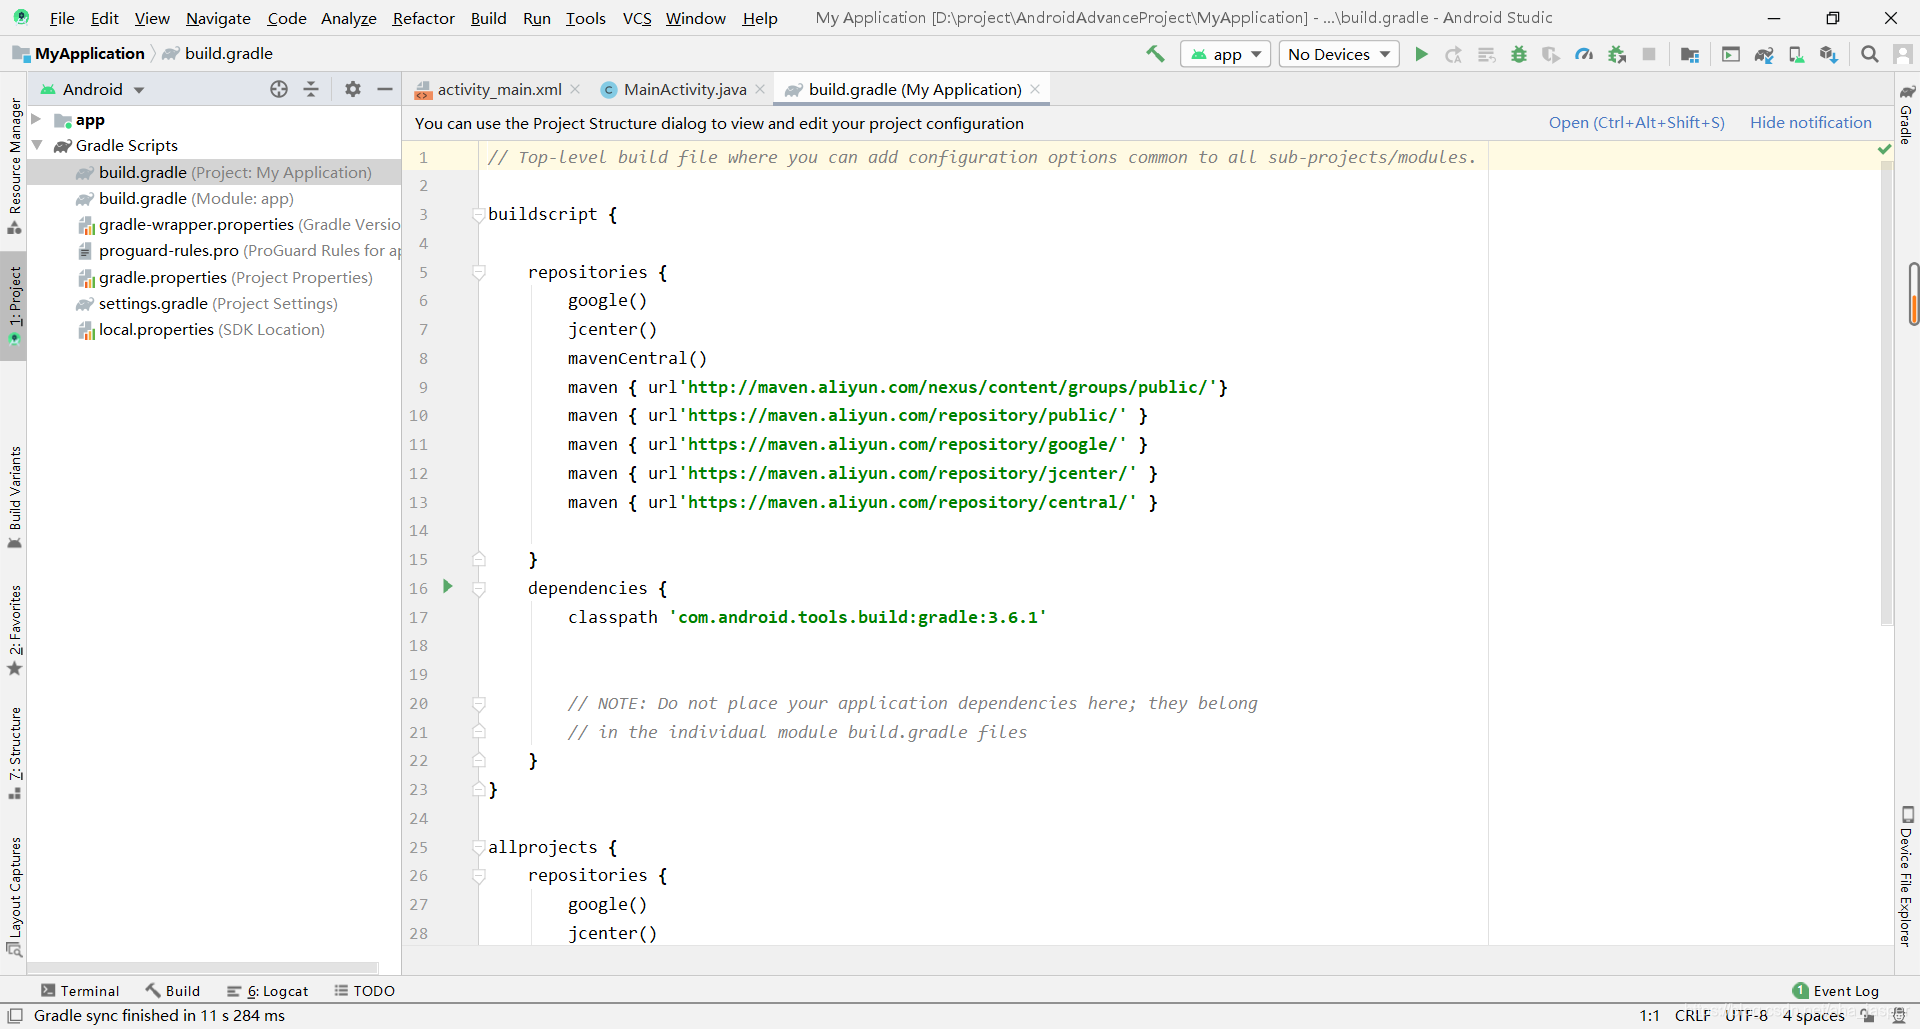Click Run with Coverage icon
The height and width of the screenshot is (1029, 1920).
tap(1551, 54)
